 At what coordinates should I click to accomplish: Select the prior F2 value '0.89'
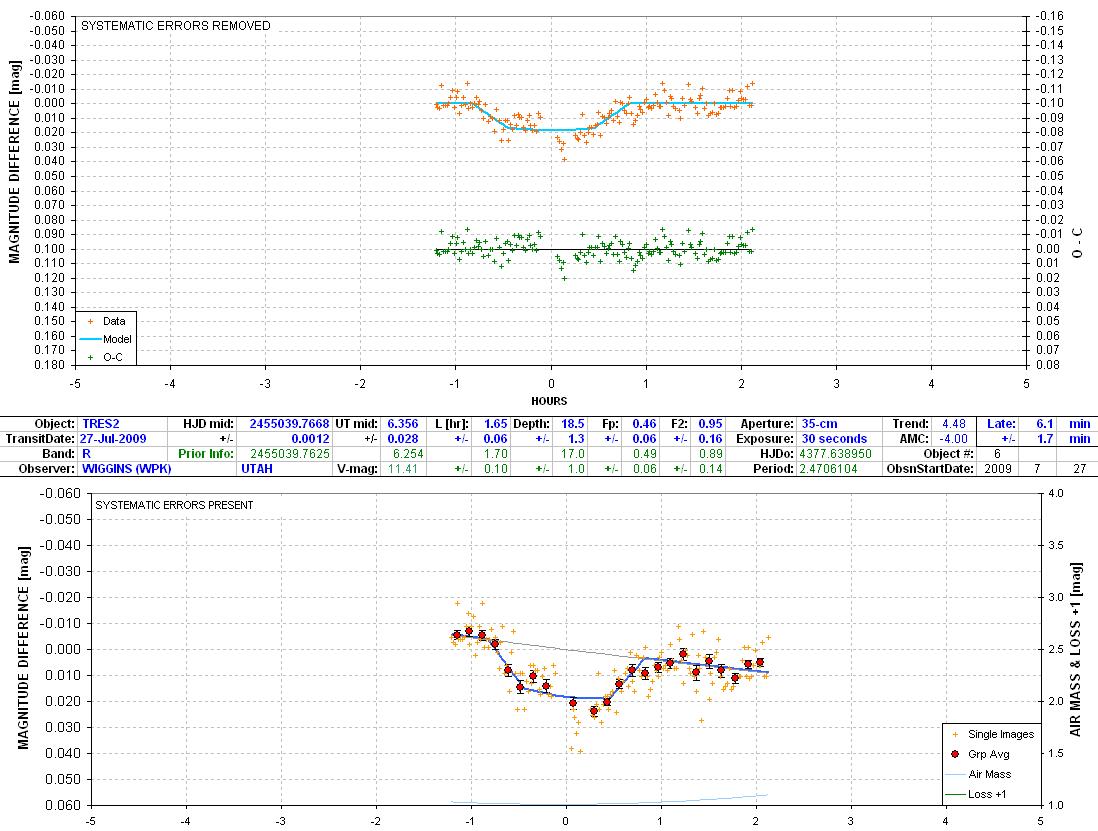[710, 454]
